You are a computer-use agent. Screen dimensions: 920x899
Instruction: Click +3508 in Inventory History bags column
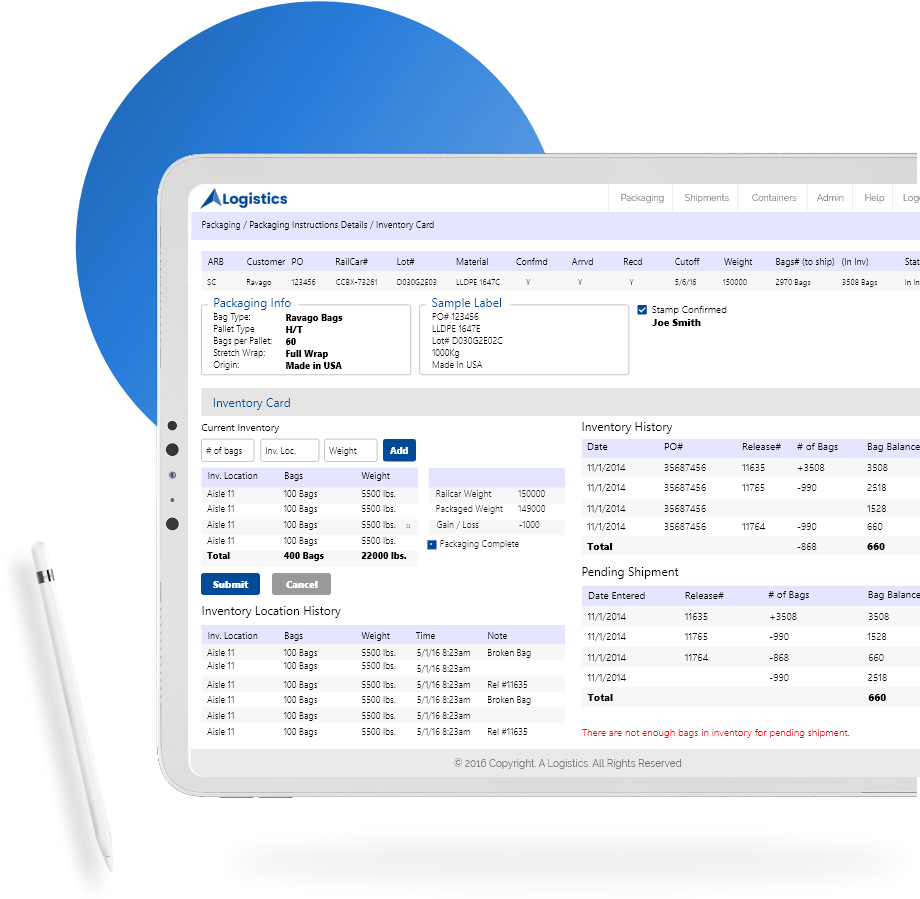coord(810,468)
